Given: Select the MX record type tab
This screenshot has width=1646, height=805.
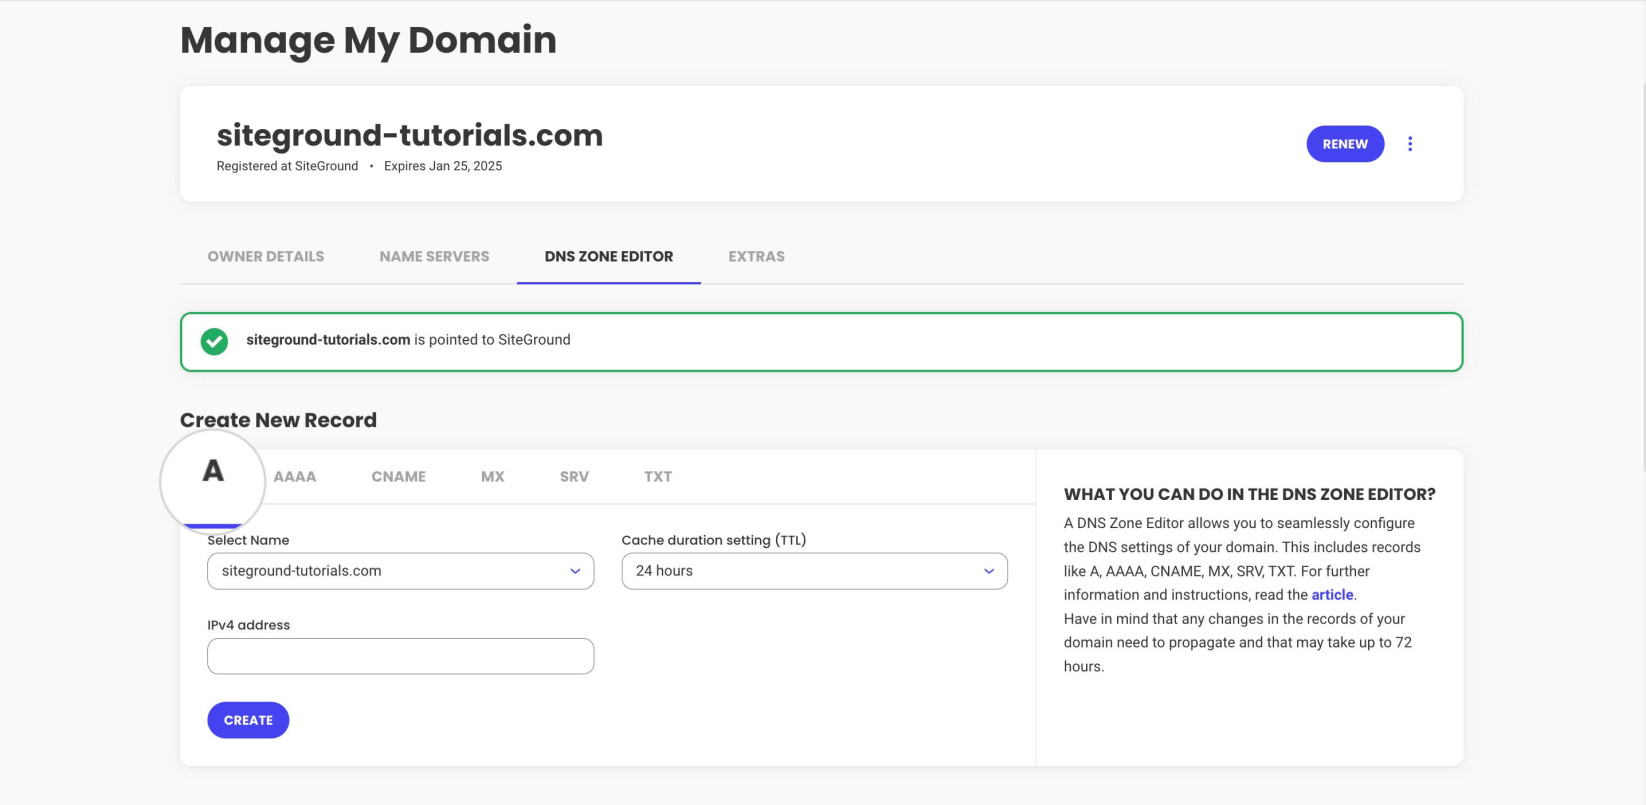Looking at the screenshot, I should pos(492,477).
